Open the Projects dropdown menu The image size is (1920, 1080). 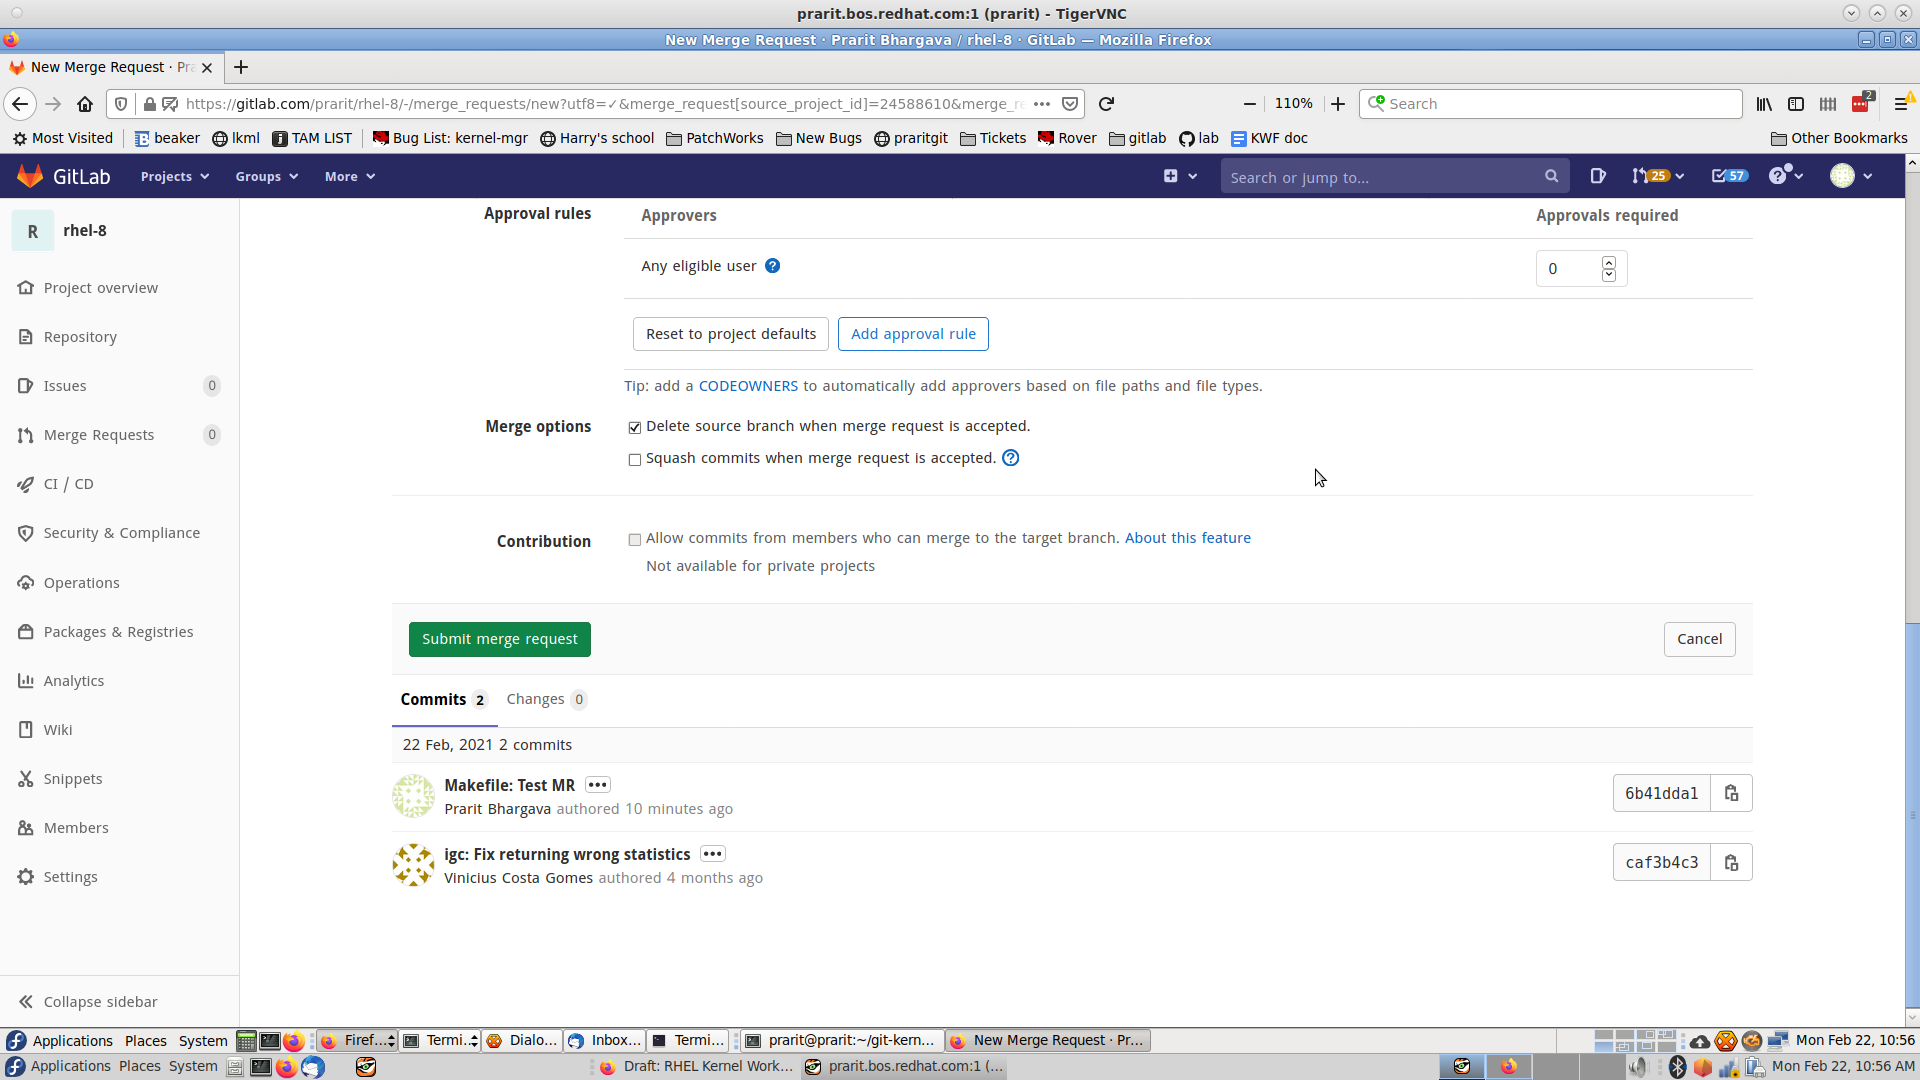(174, 176)
